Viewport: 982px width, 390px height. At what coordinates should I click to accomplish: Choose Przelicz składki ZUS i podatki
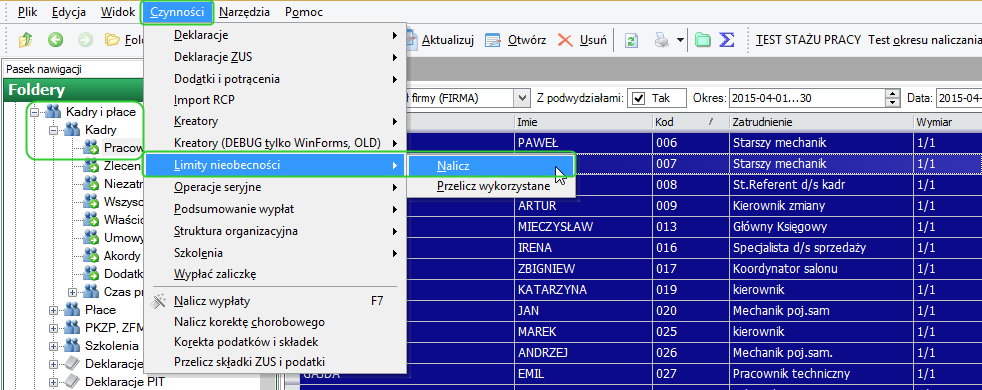click(276, 362)
